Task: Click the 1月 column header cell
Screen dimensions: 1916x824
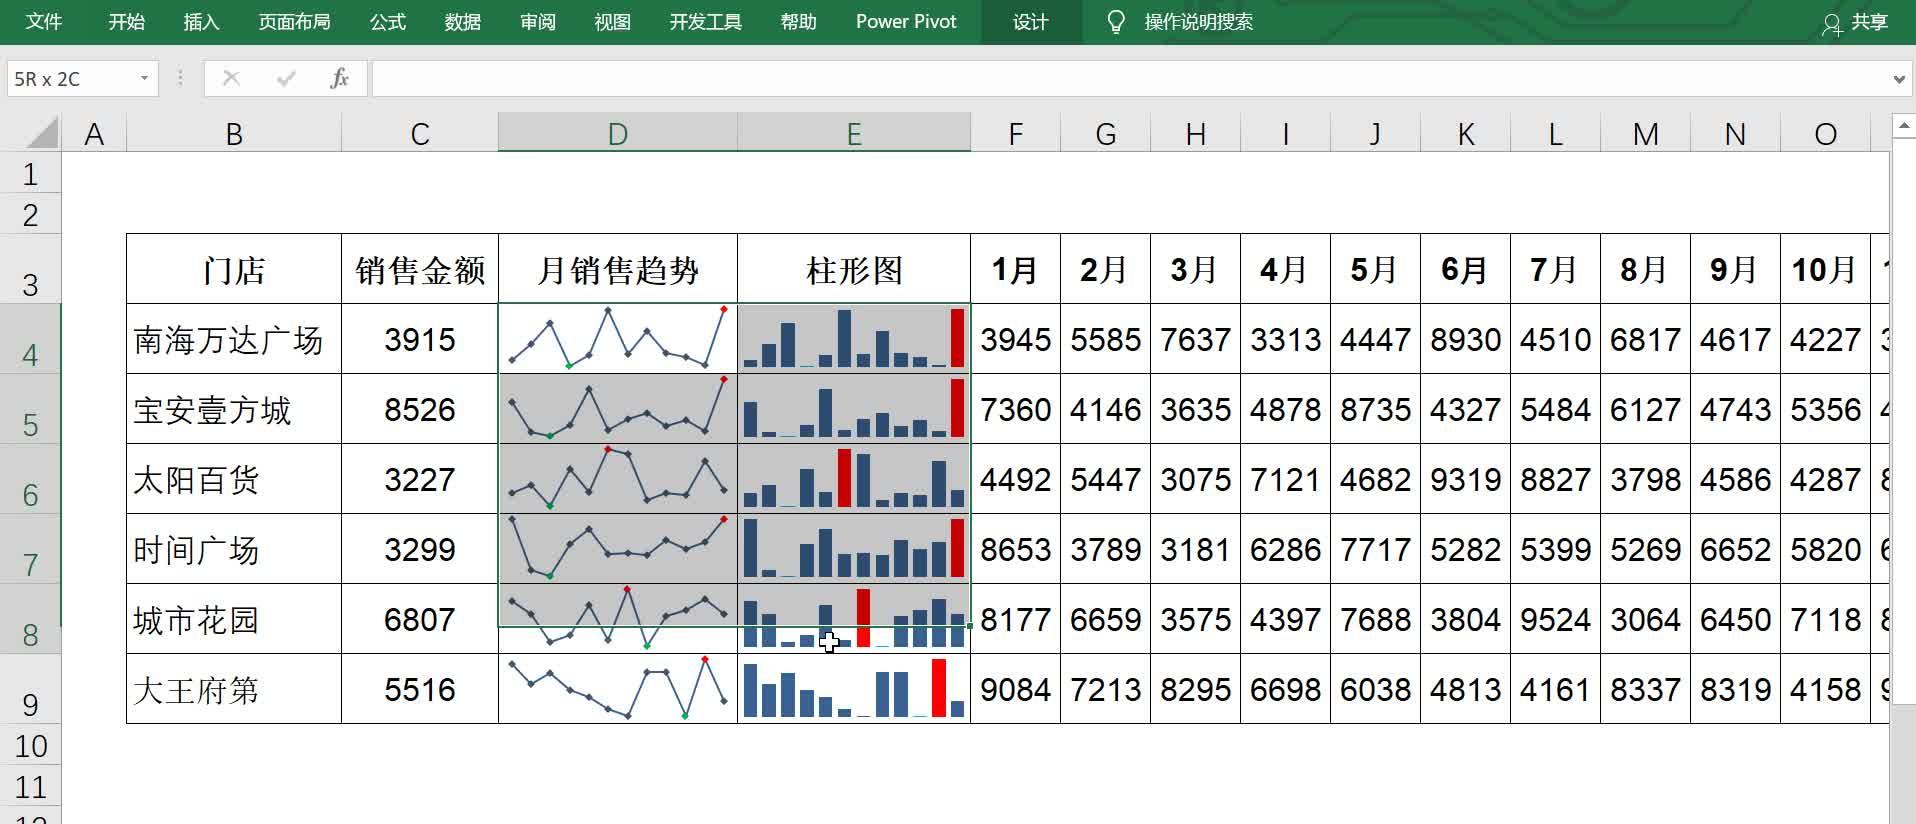Action: point(1015,269)
